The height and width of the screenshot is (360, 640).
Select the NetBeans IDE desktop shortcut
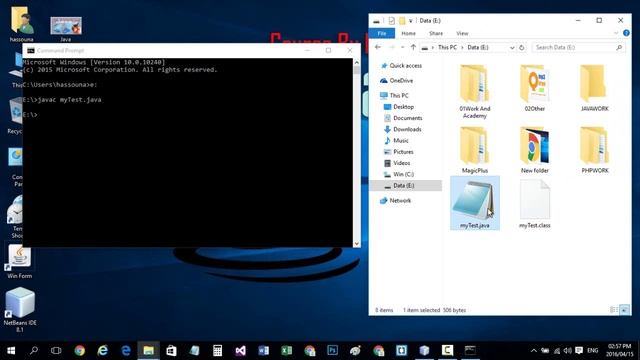point(20,309)
